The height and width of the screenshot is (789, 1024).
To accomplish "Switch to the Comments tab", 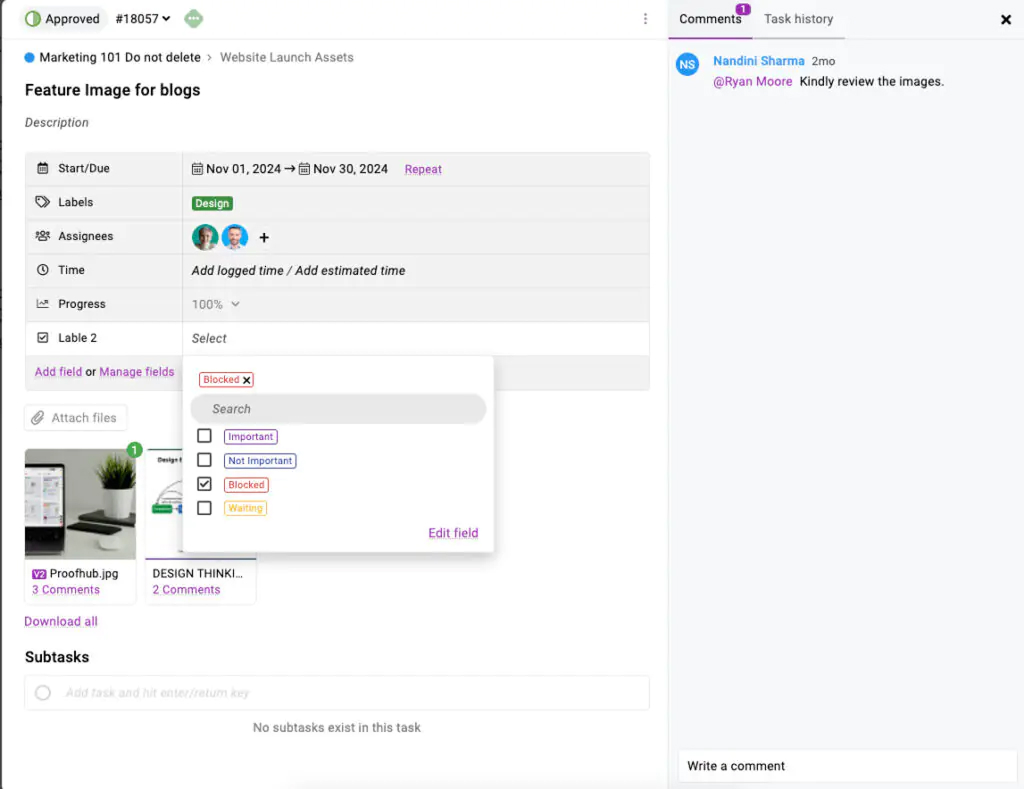I will (x=711, y=19).
